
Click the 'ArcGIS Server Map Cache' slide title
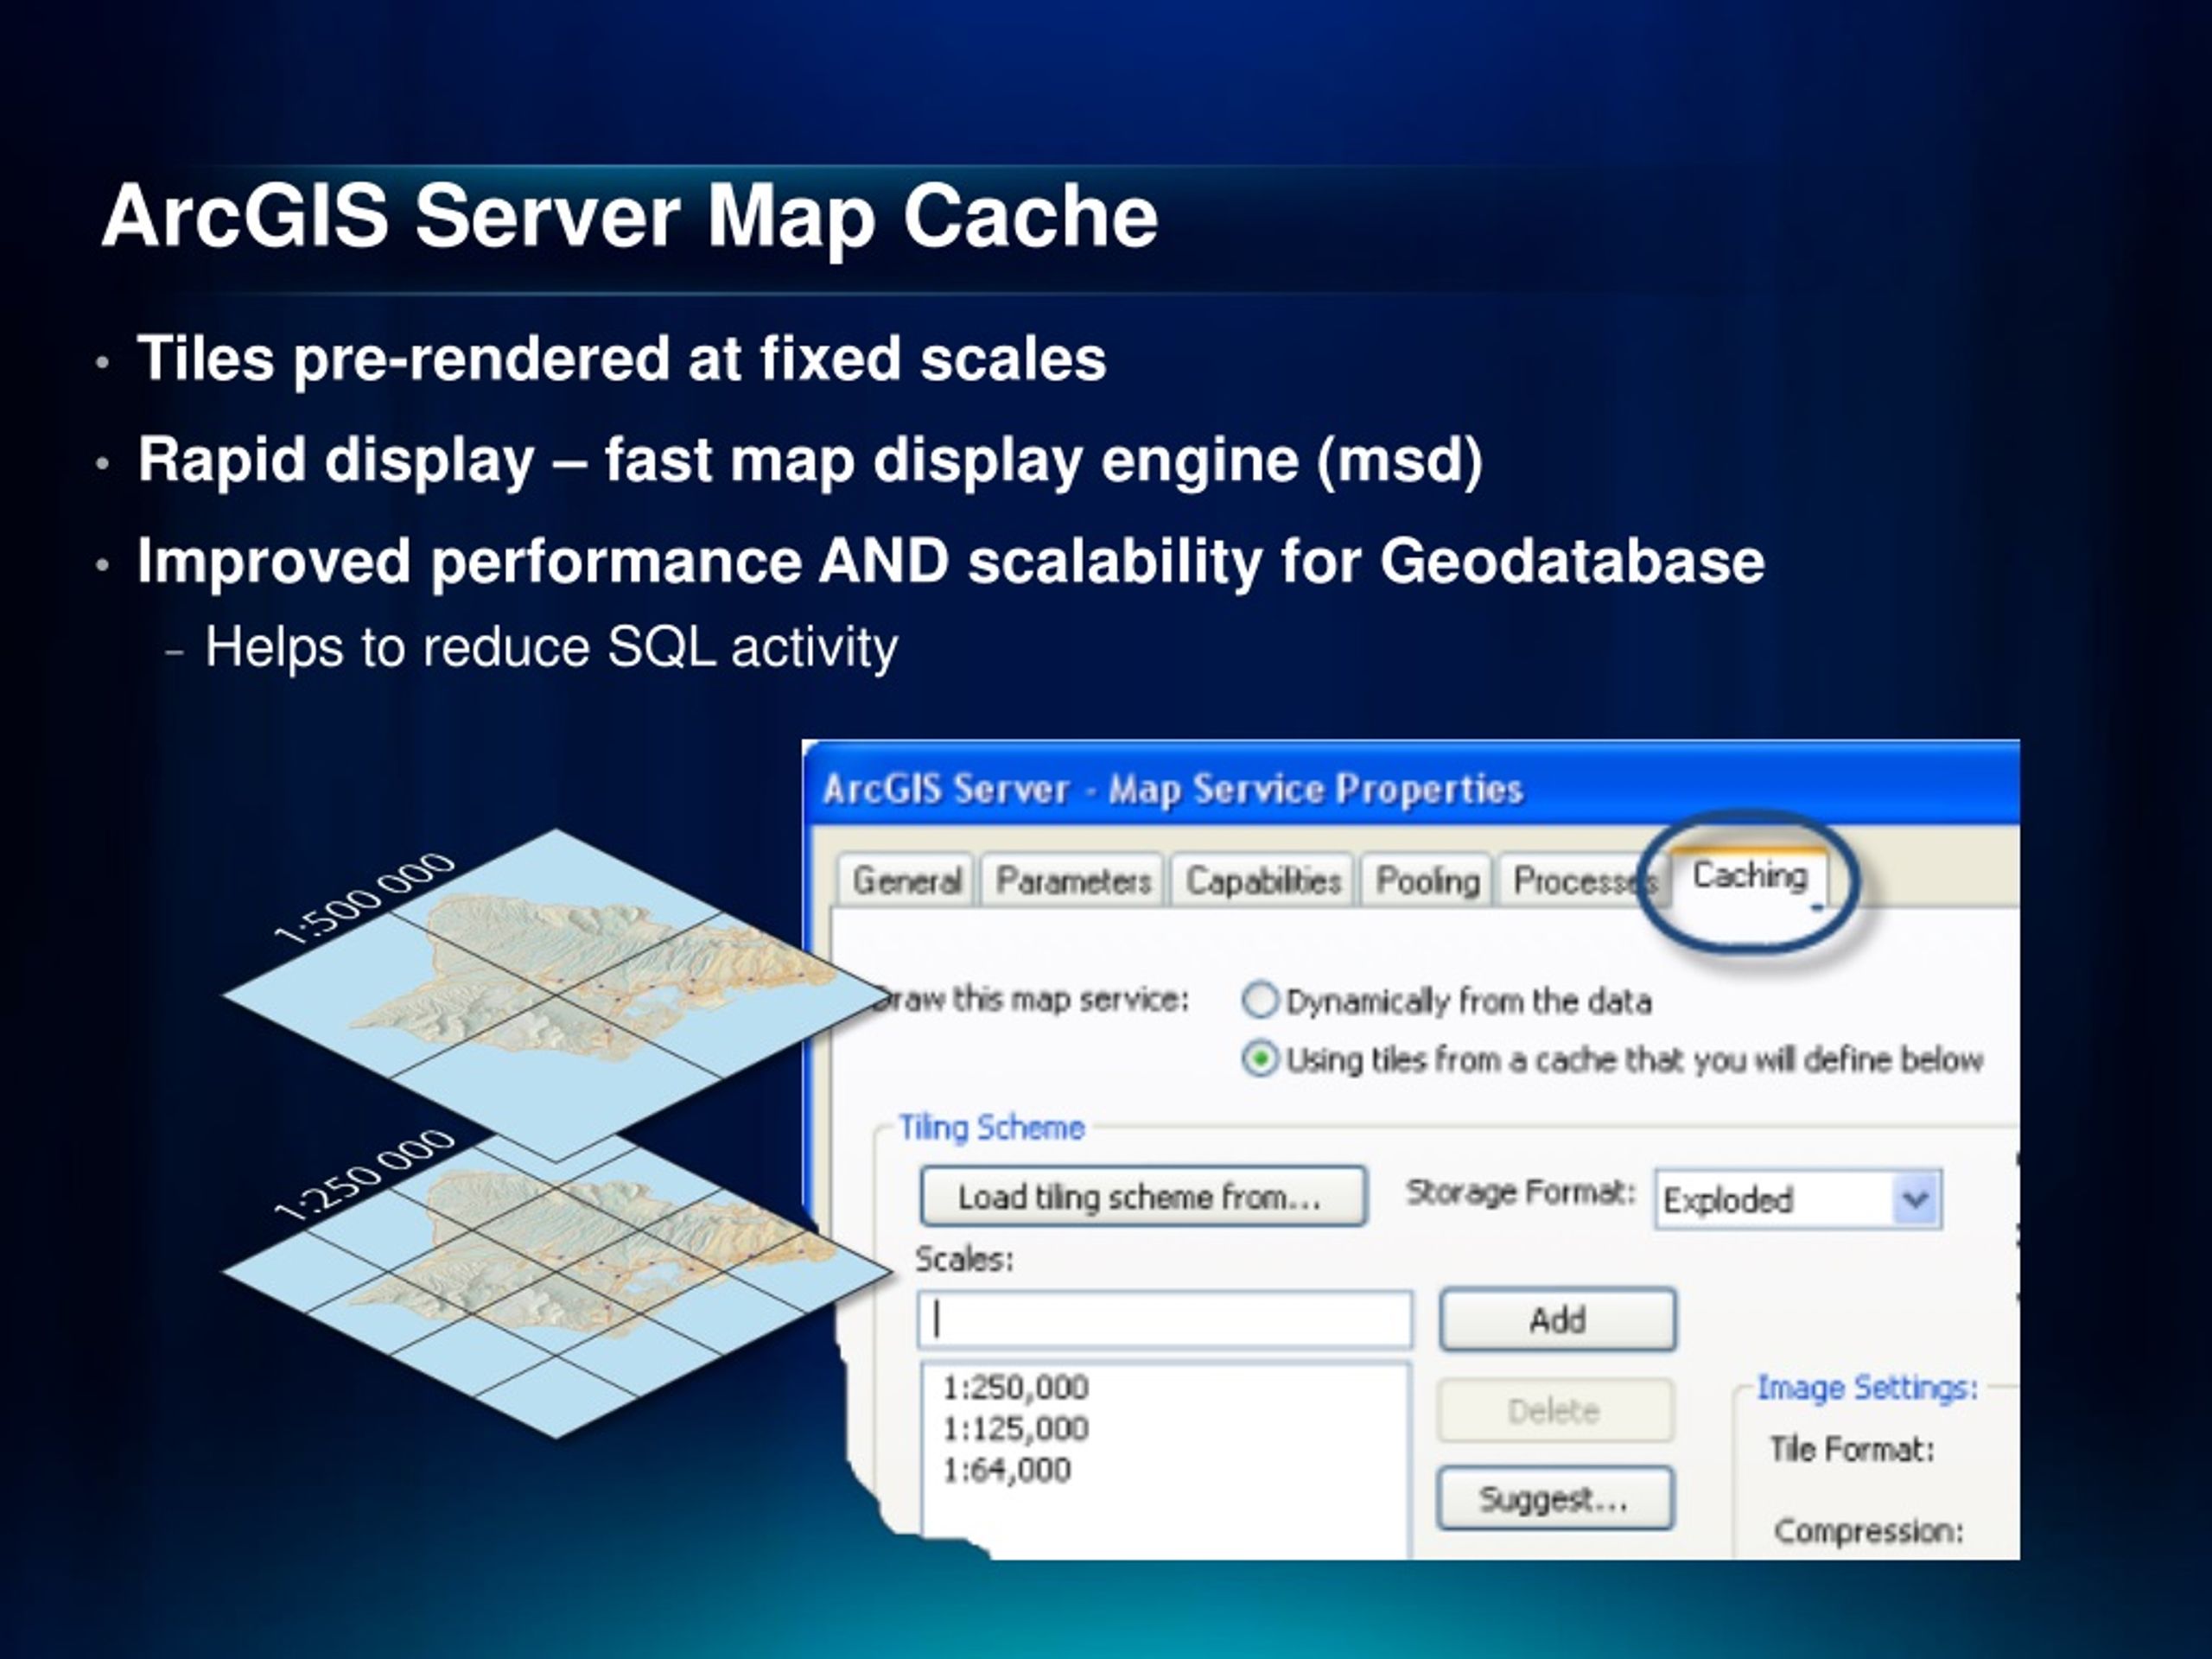629,217
